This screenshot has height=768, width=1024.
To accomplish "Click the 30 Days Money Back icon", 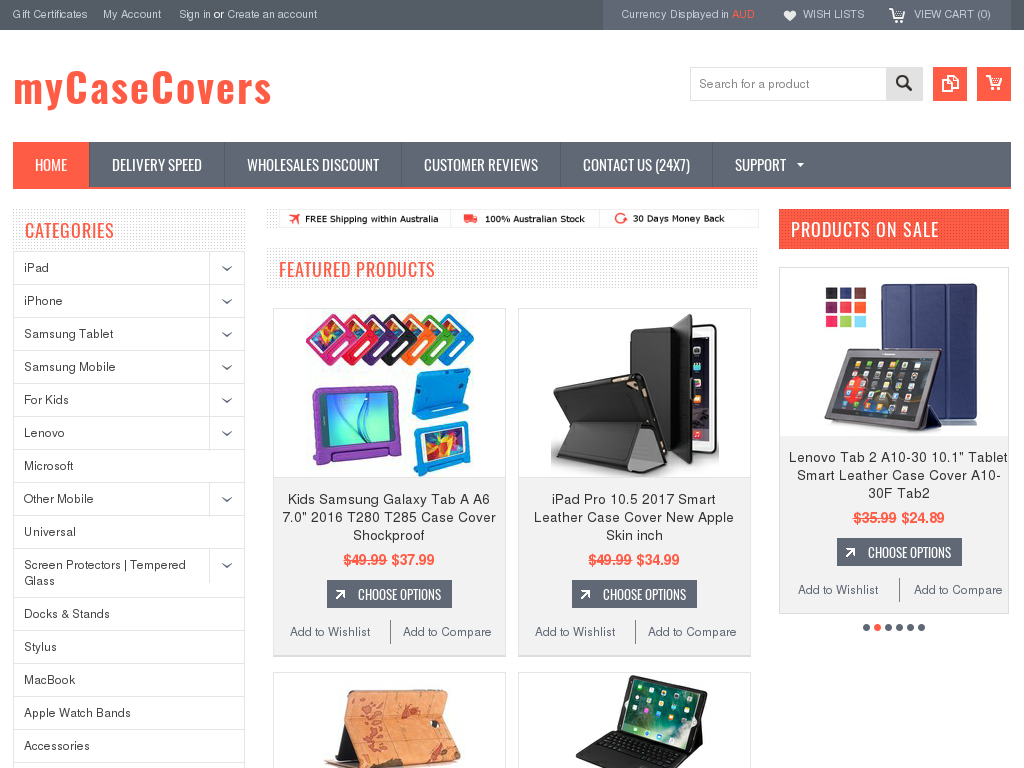I will coord(620,218).
